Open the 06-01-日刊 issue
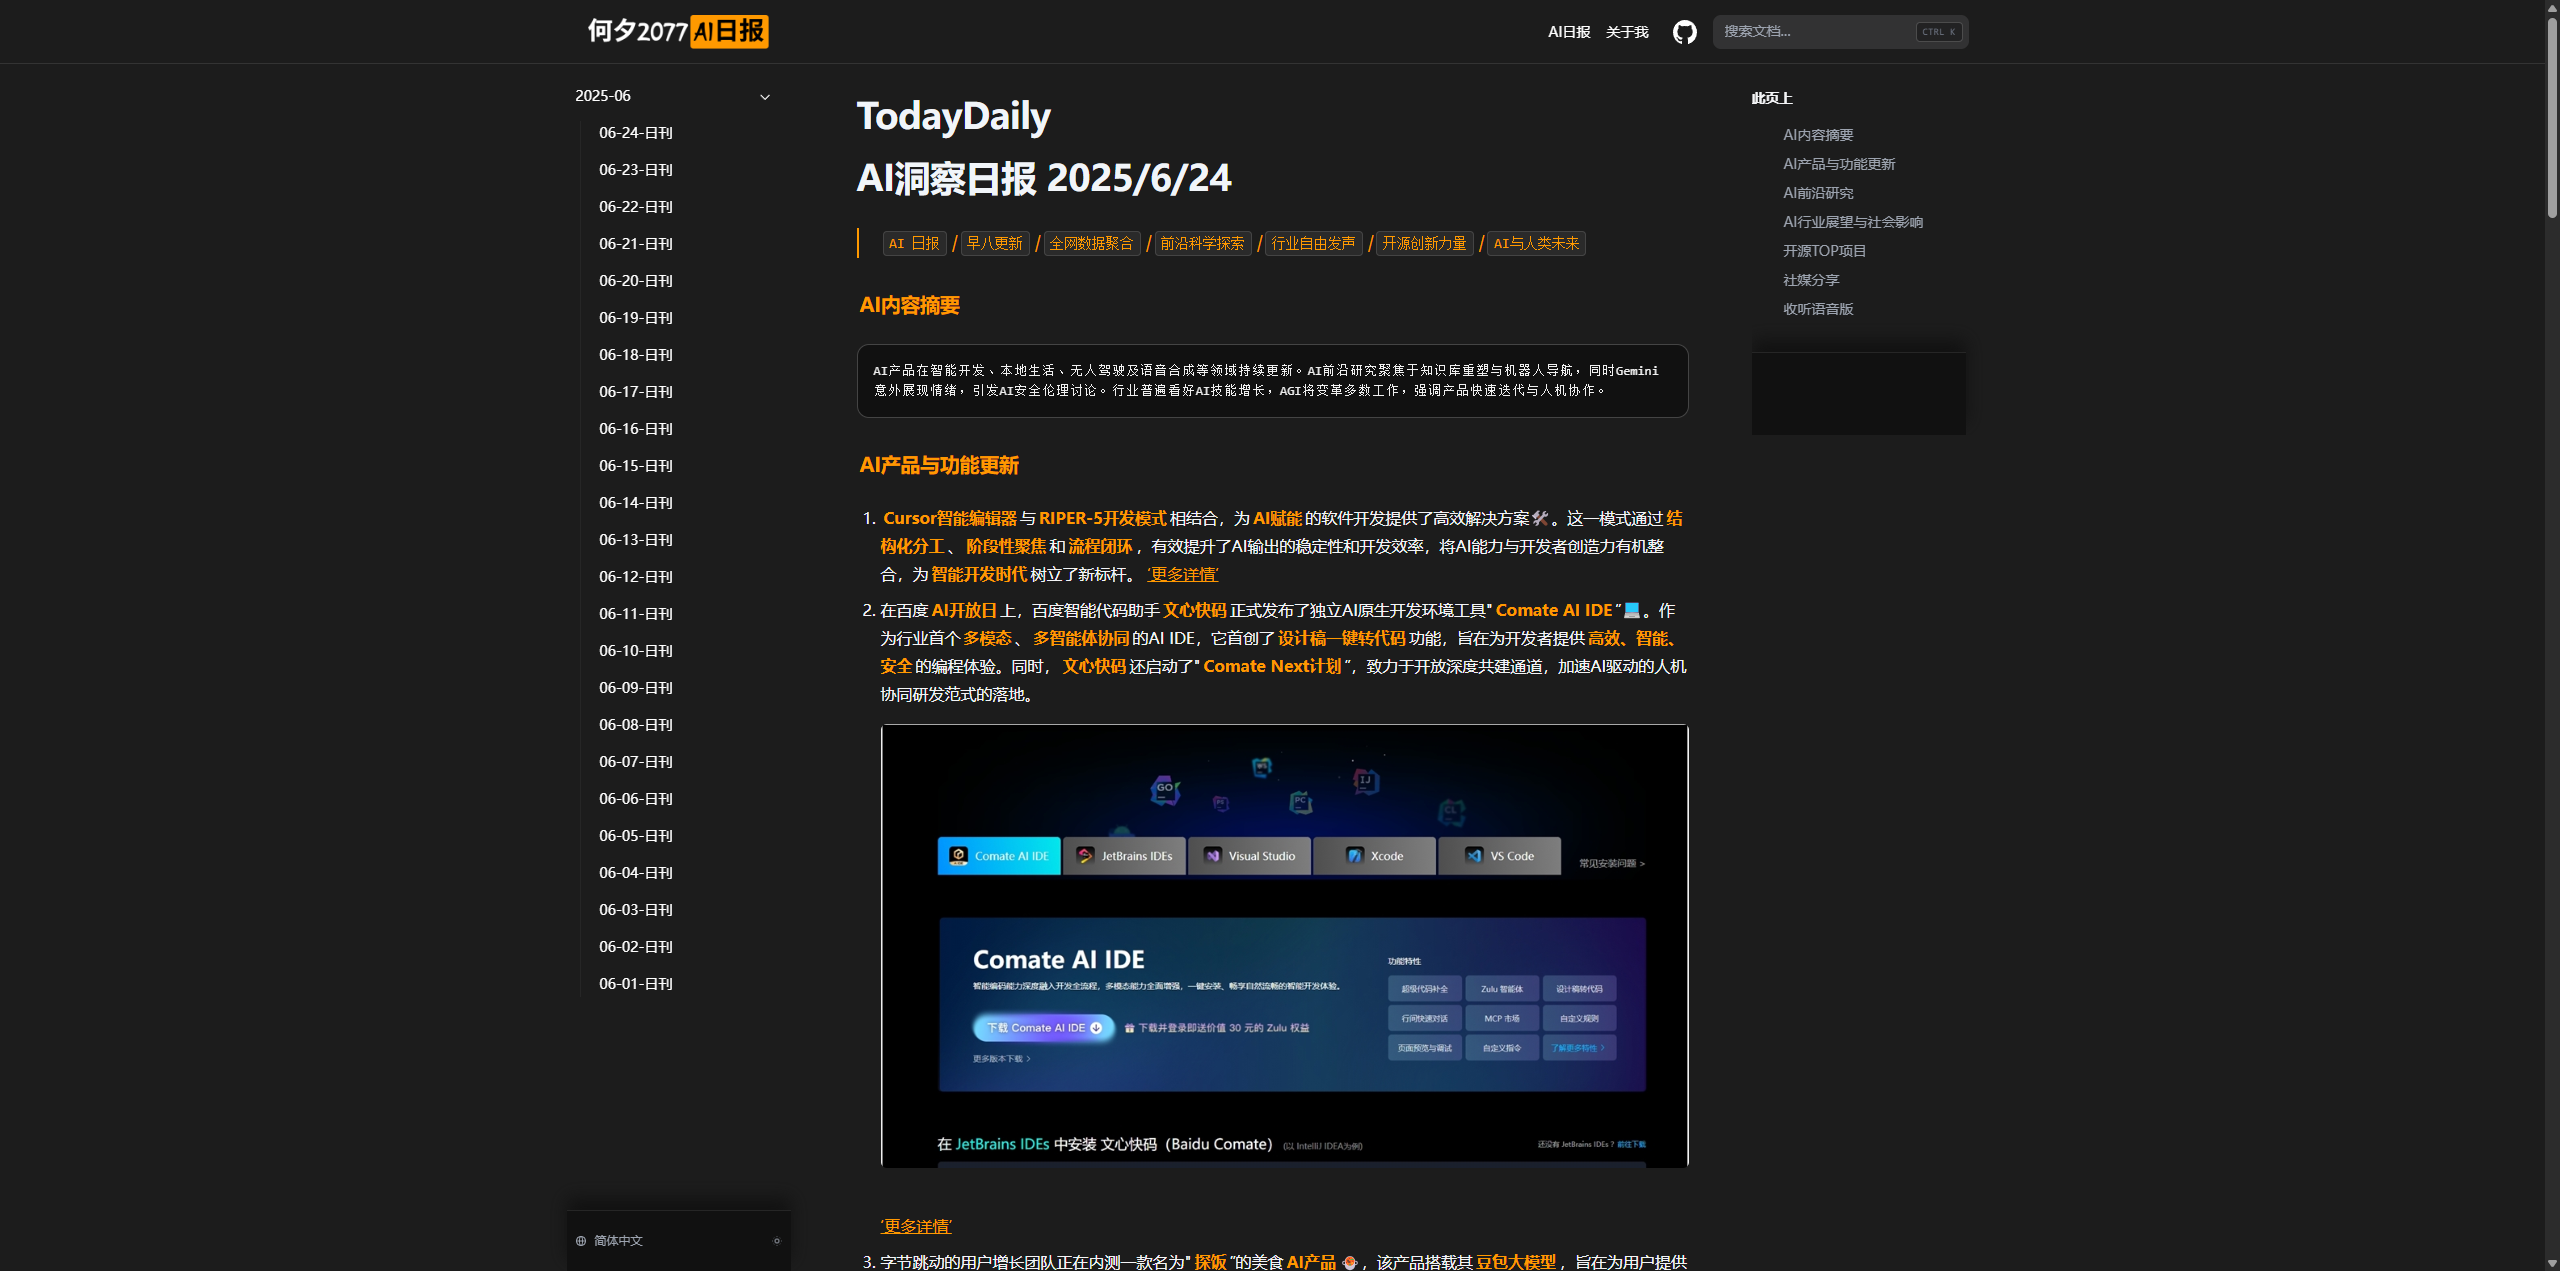The image size is (2560, 1271). [635, 984]
